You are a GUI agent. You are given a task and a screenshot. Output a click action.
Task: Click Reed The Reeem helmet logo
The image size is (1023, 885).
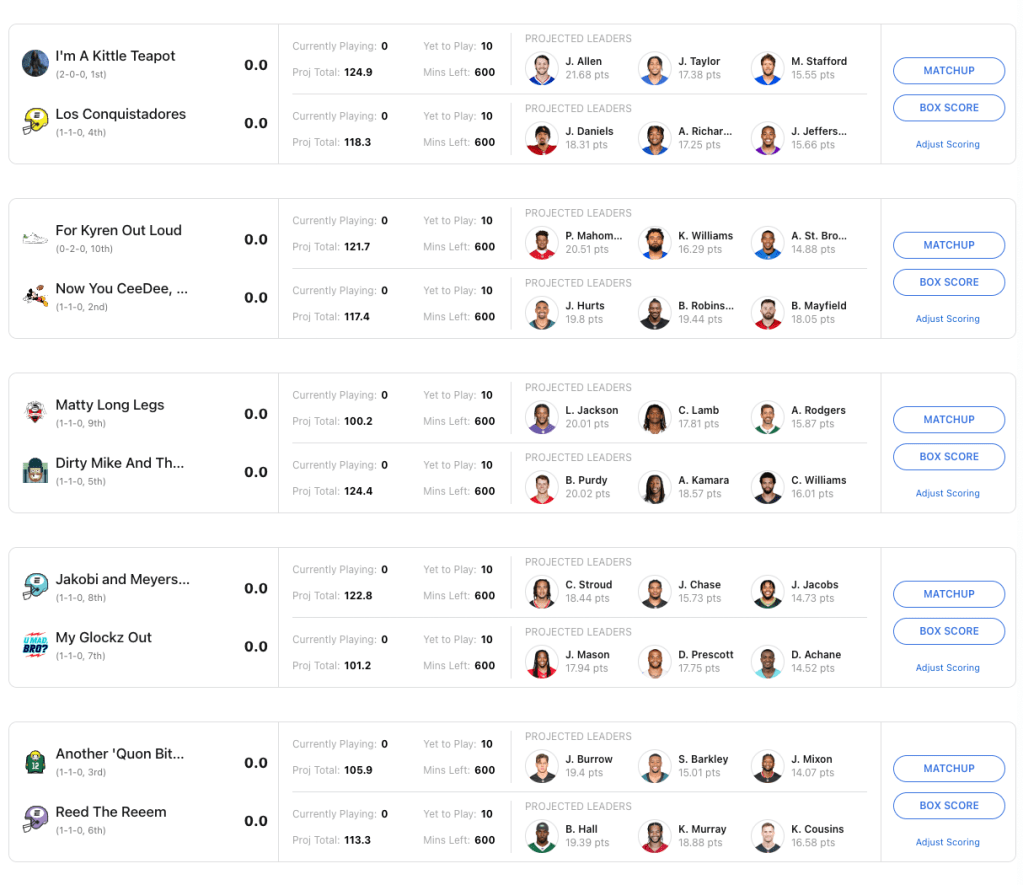pyautogui.click(x=35, y=819)
